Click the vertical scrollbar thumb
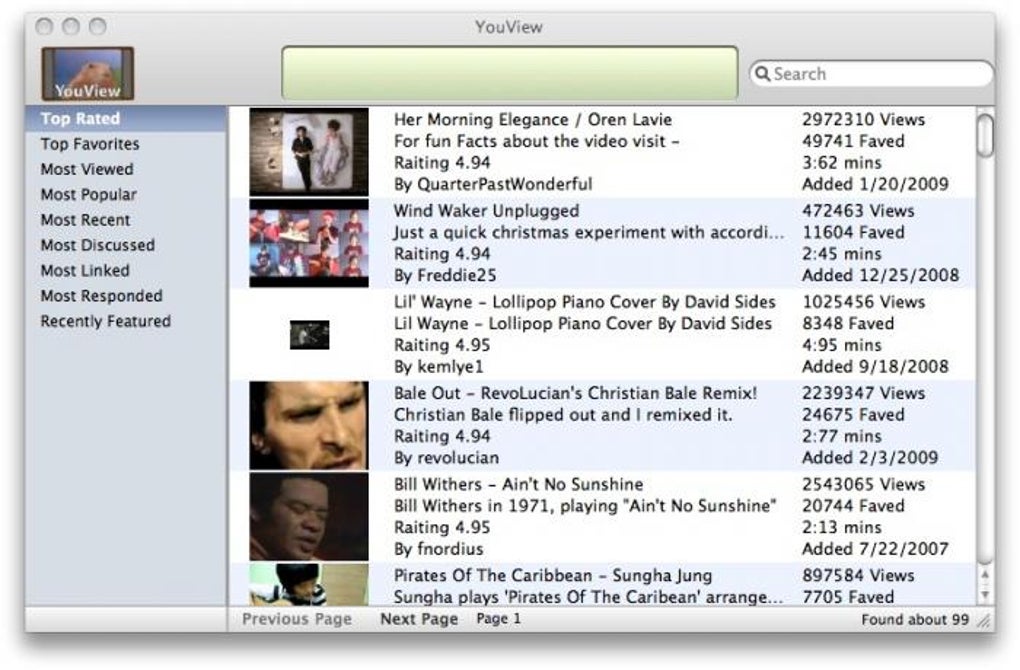This screenshot has width=1020, height=670. pyautogui.click(x=985, y=135)
